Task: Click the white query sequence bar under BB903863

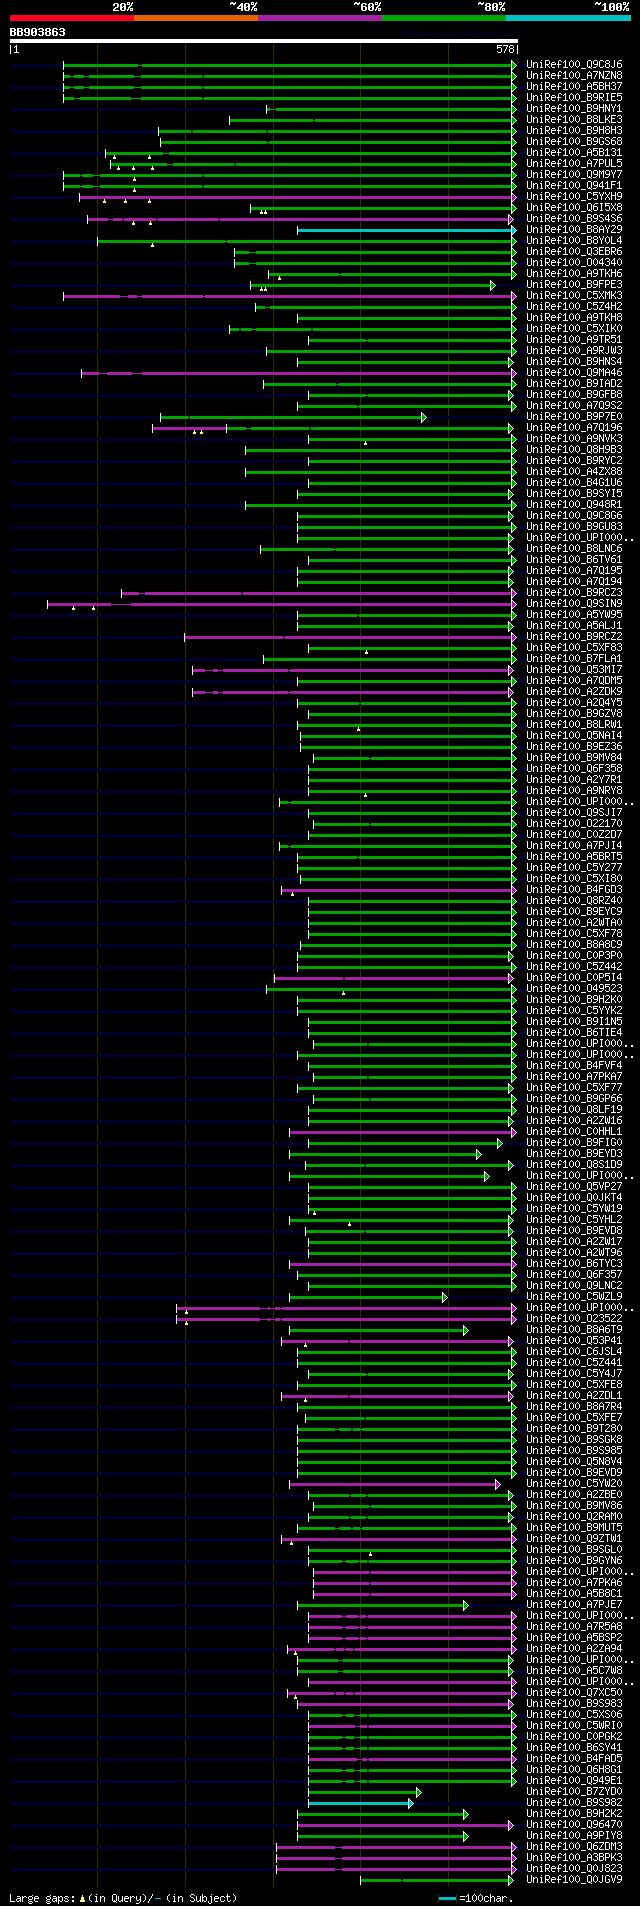Action: point(264,41)
